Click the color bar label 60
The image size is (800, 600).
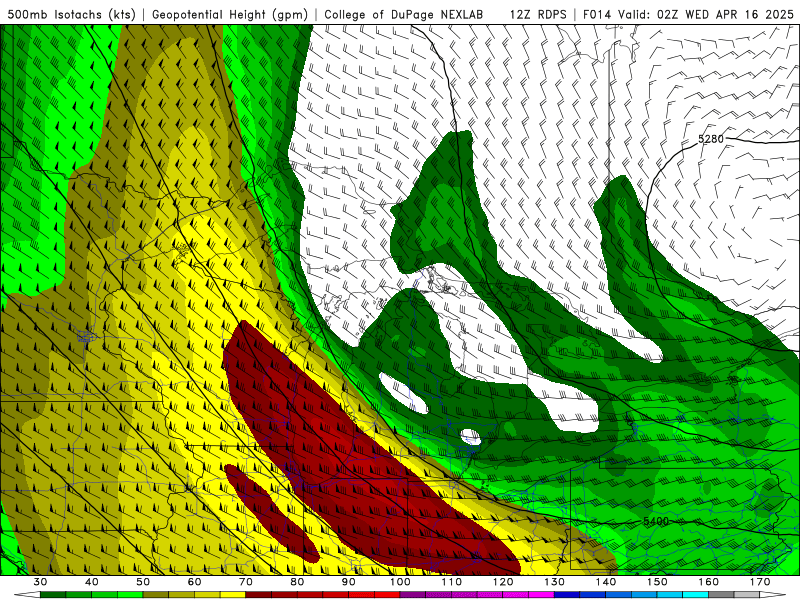pos(194,582)
